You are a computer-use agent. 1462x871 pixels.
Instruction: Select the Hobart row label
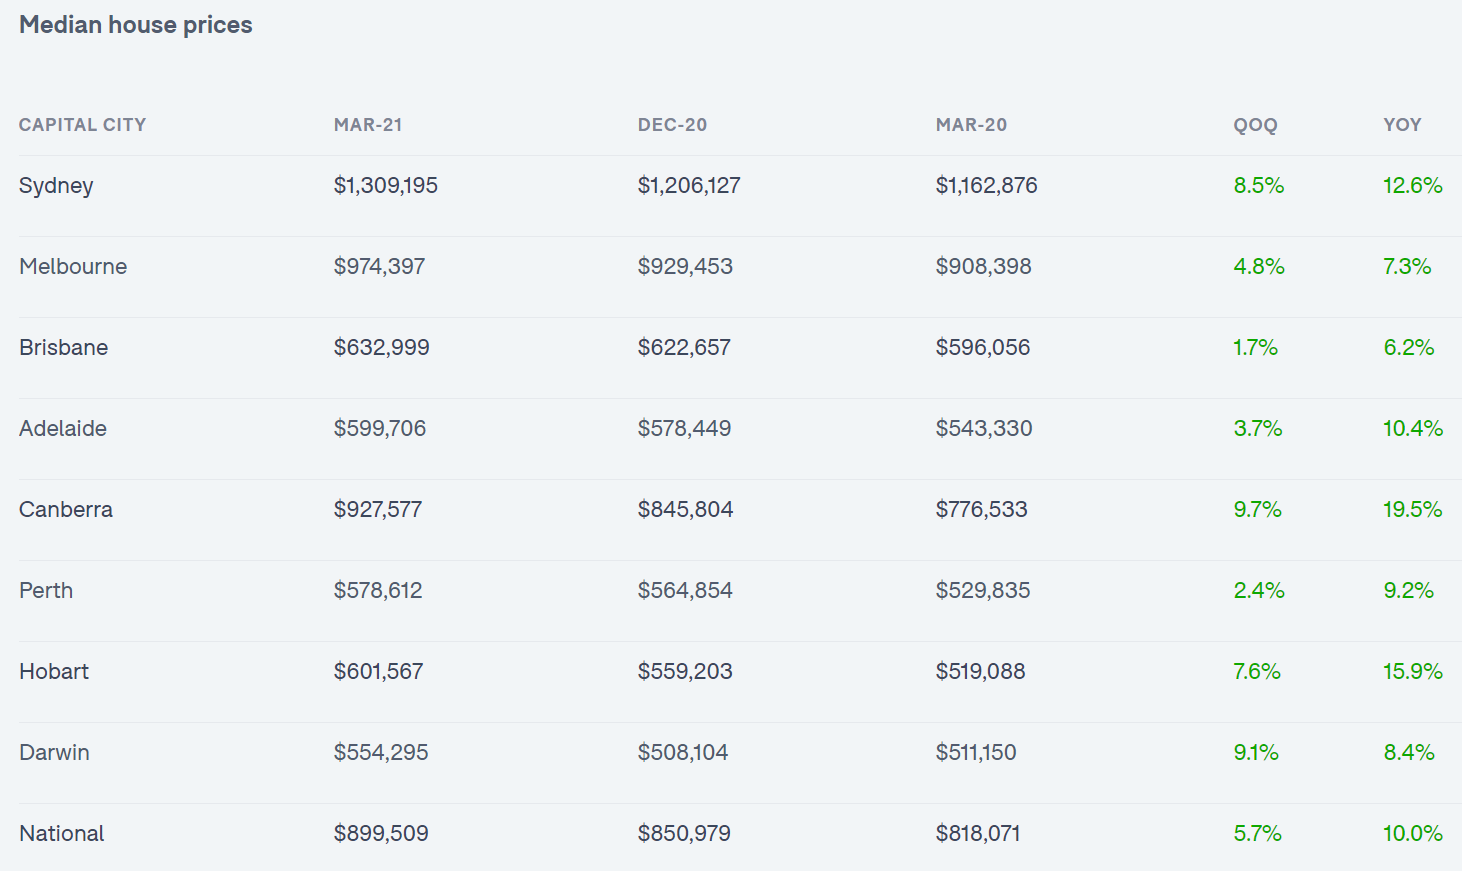point(54,672)
